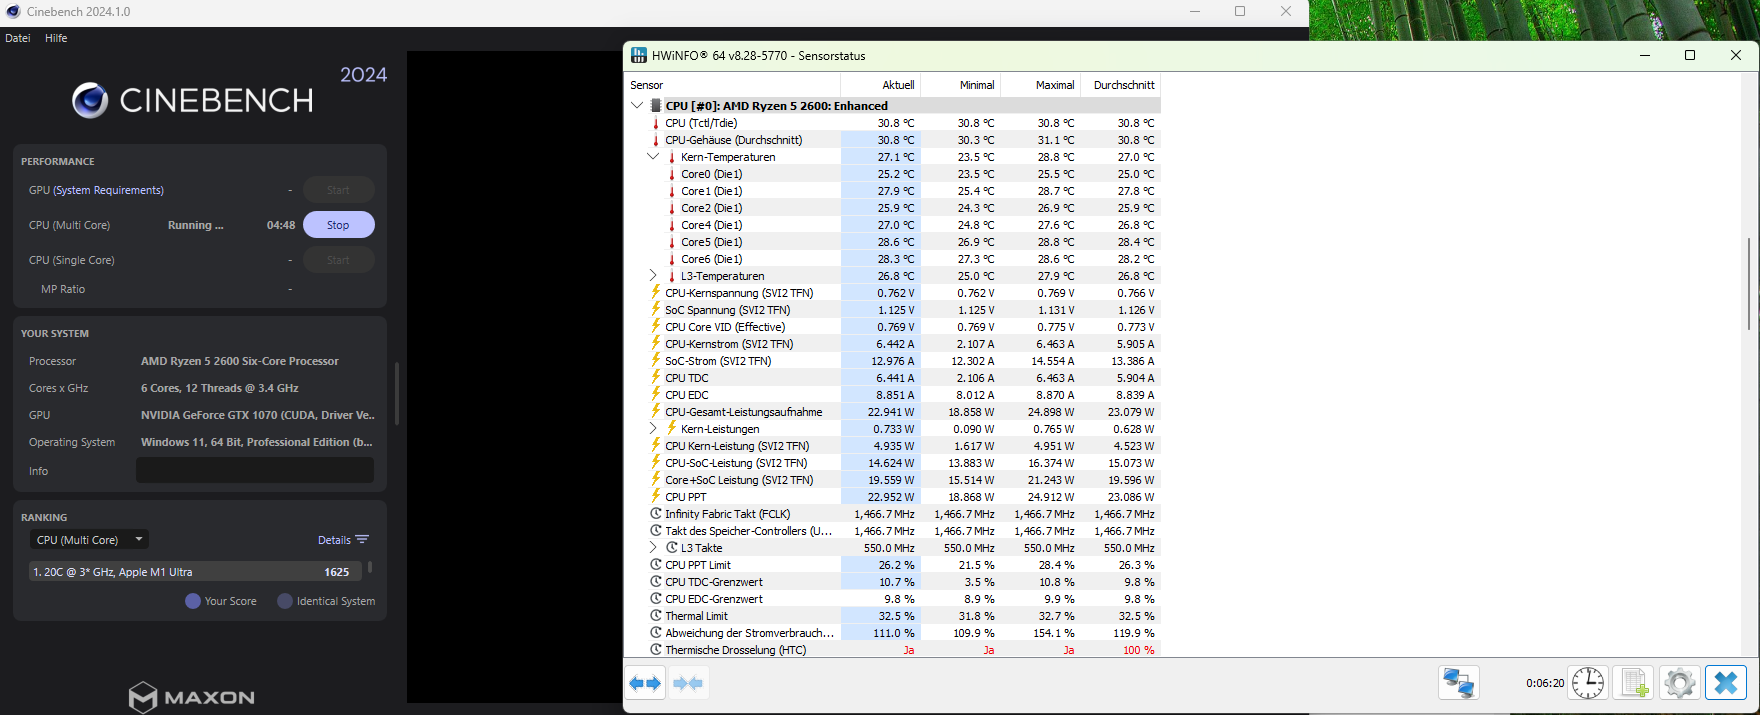1760x715 pixels.
Task: Select the CPU PPT Limit row
Action: pos(893,565)
